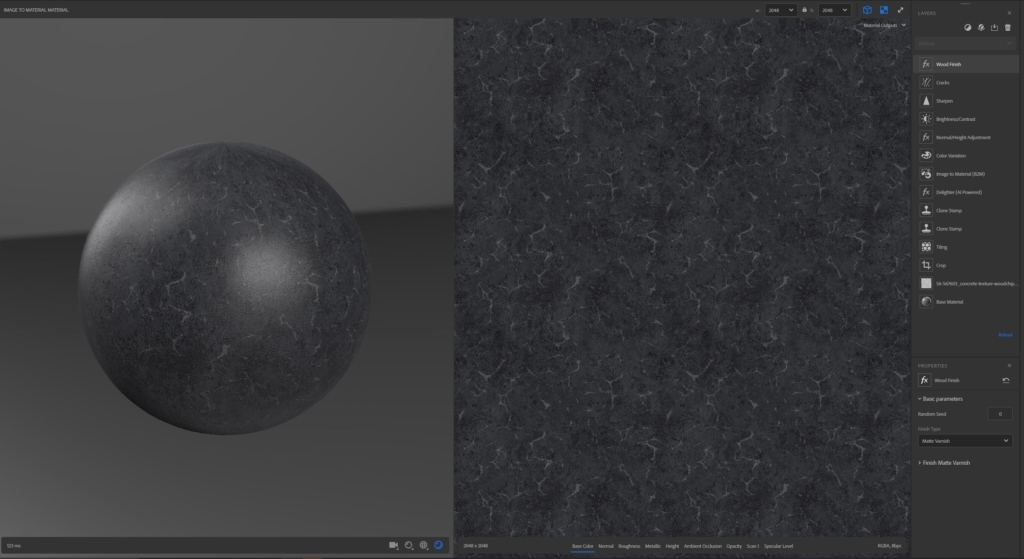Close the Properties panel

[1009, 366]
